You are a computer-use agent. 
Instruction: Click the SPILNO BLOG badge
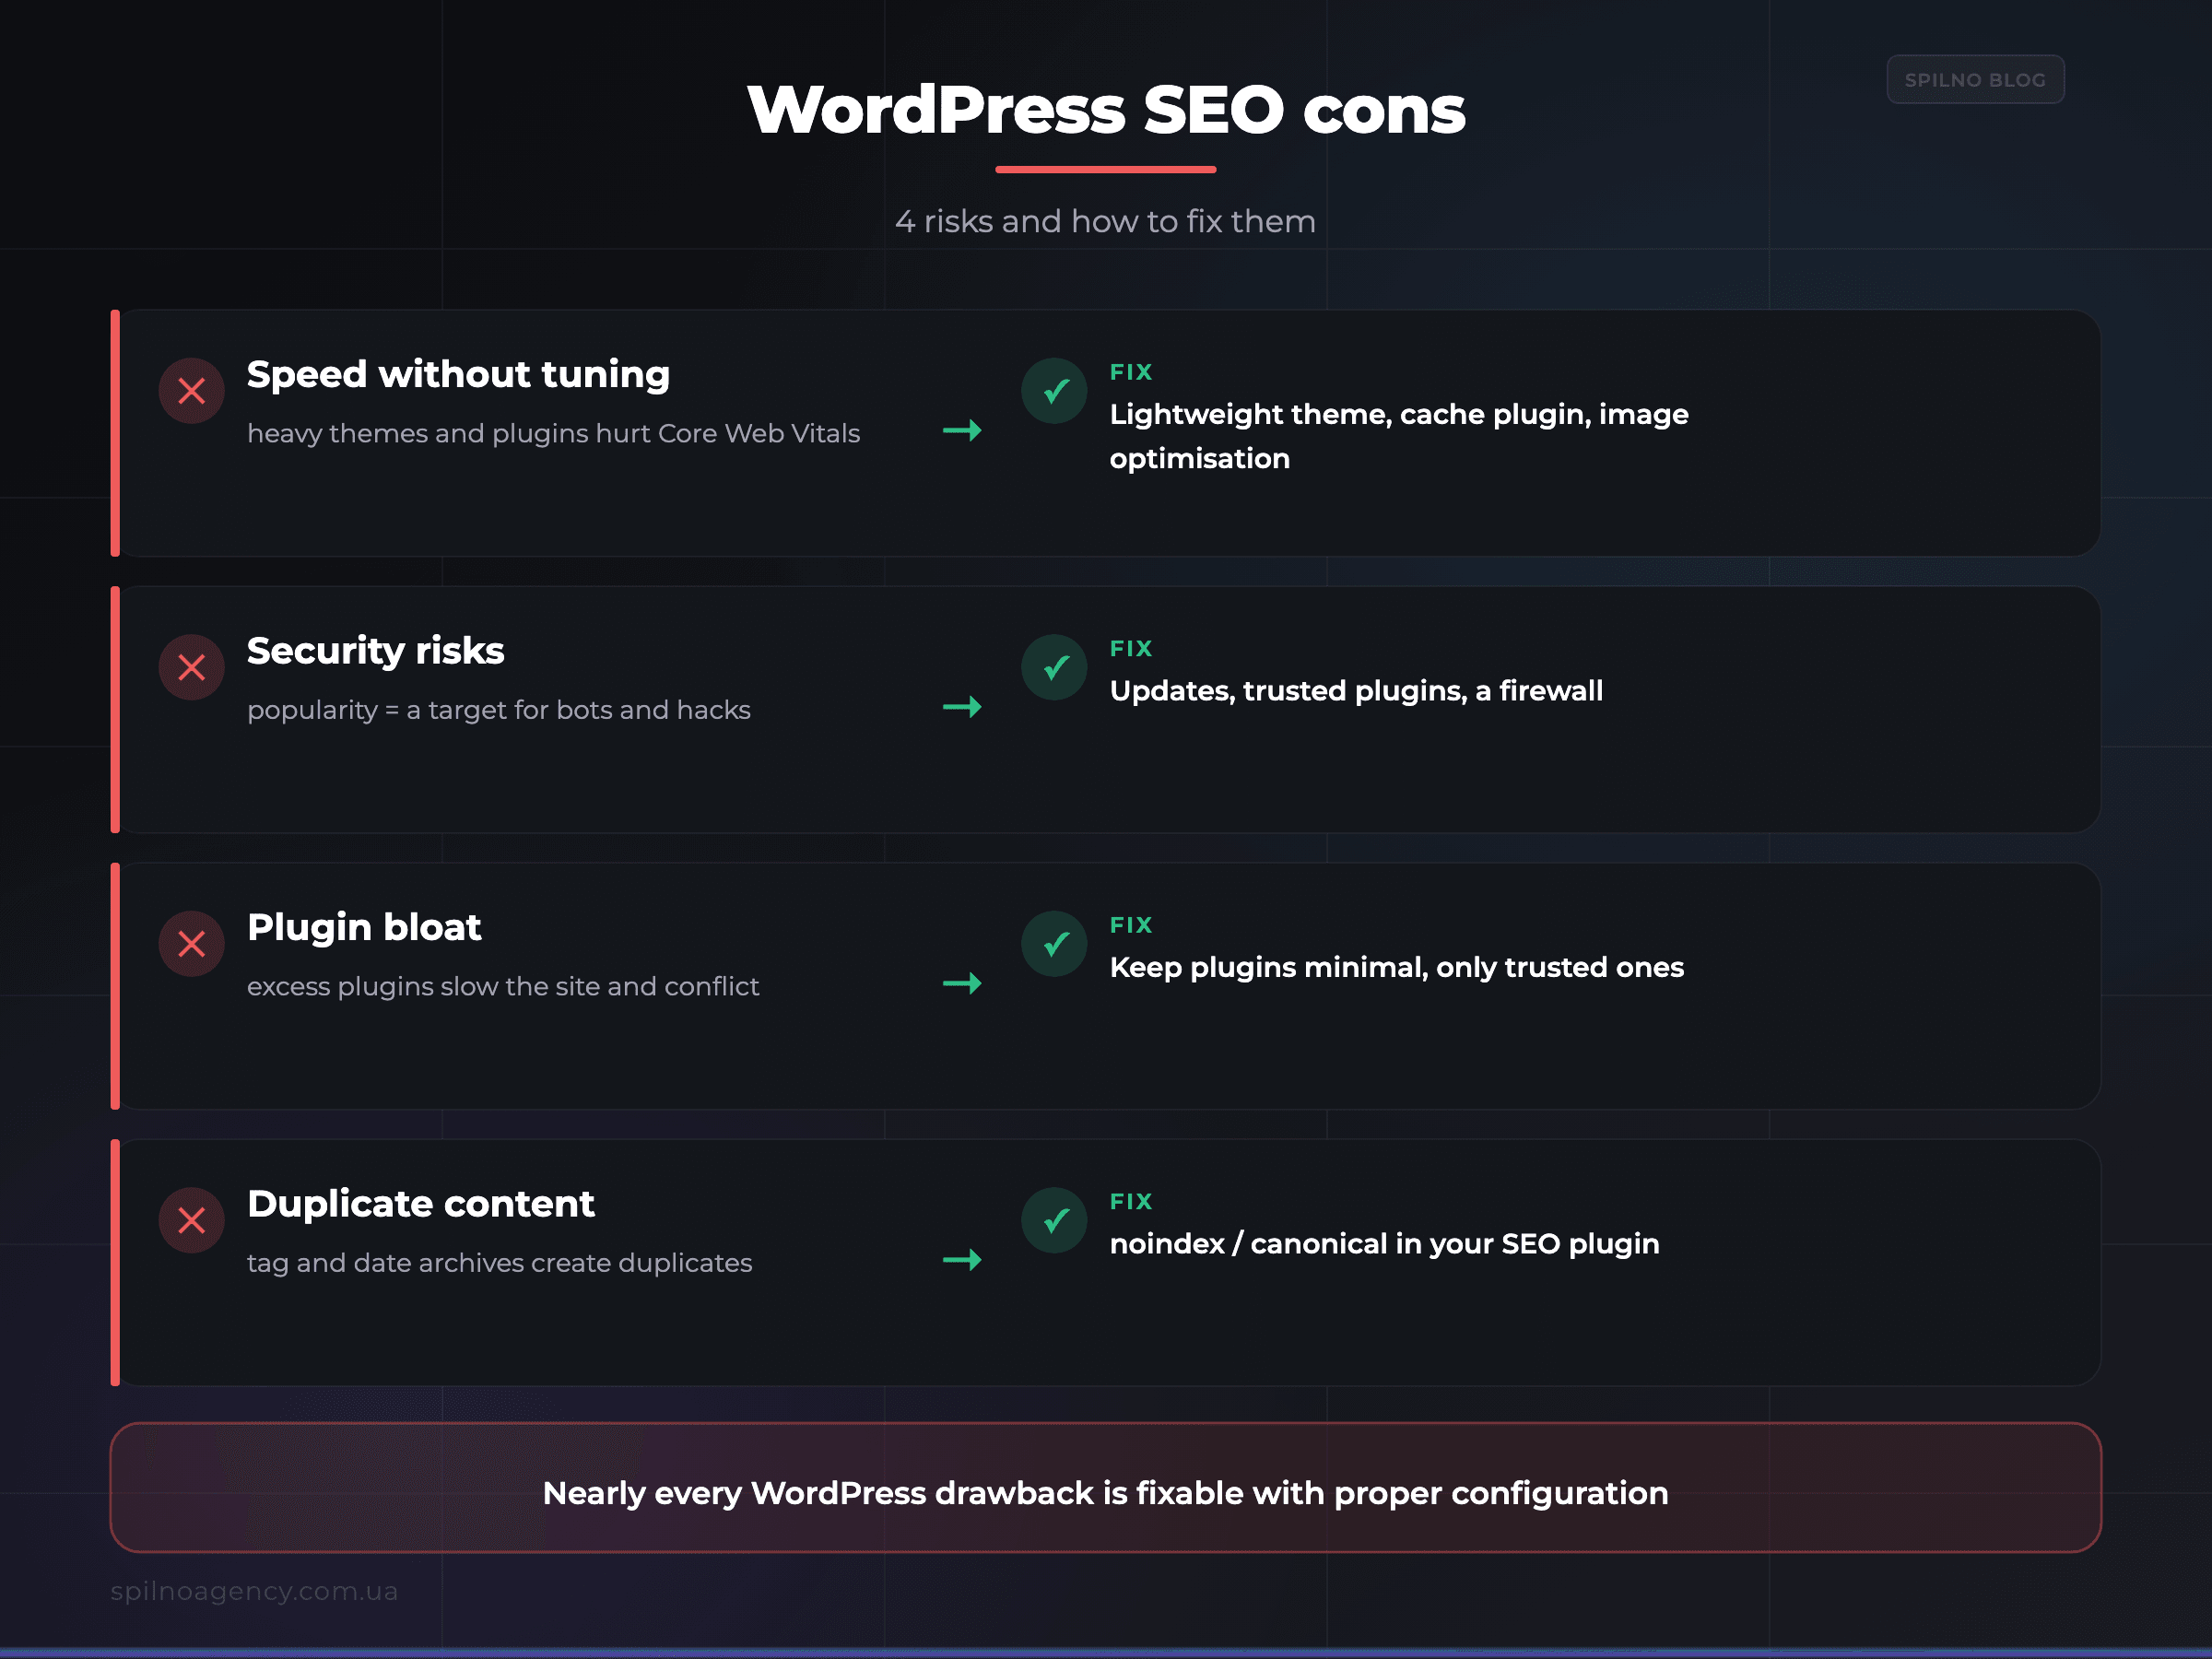1975,79
